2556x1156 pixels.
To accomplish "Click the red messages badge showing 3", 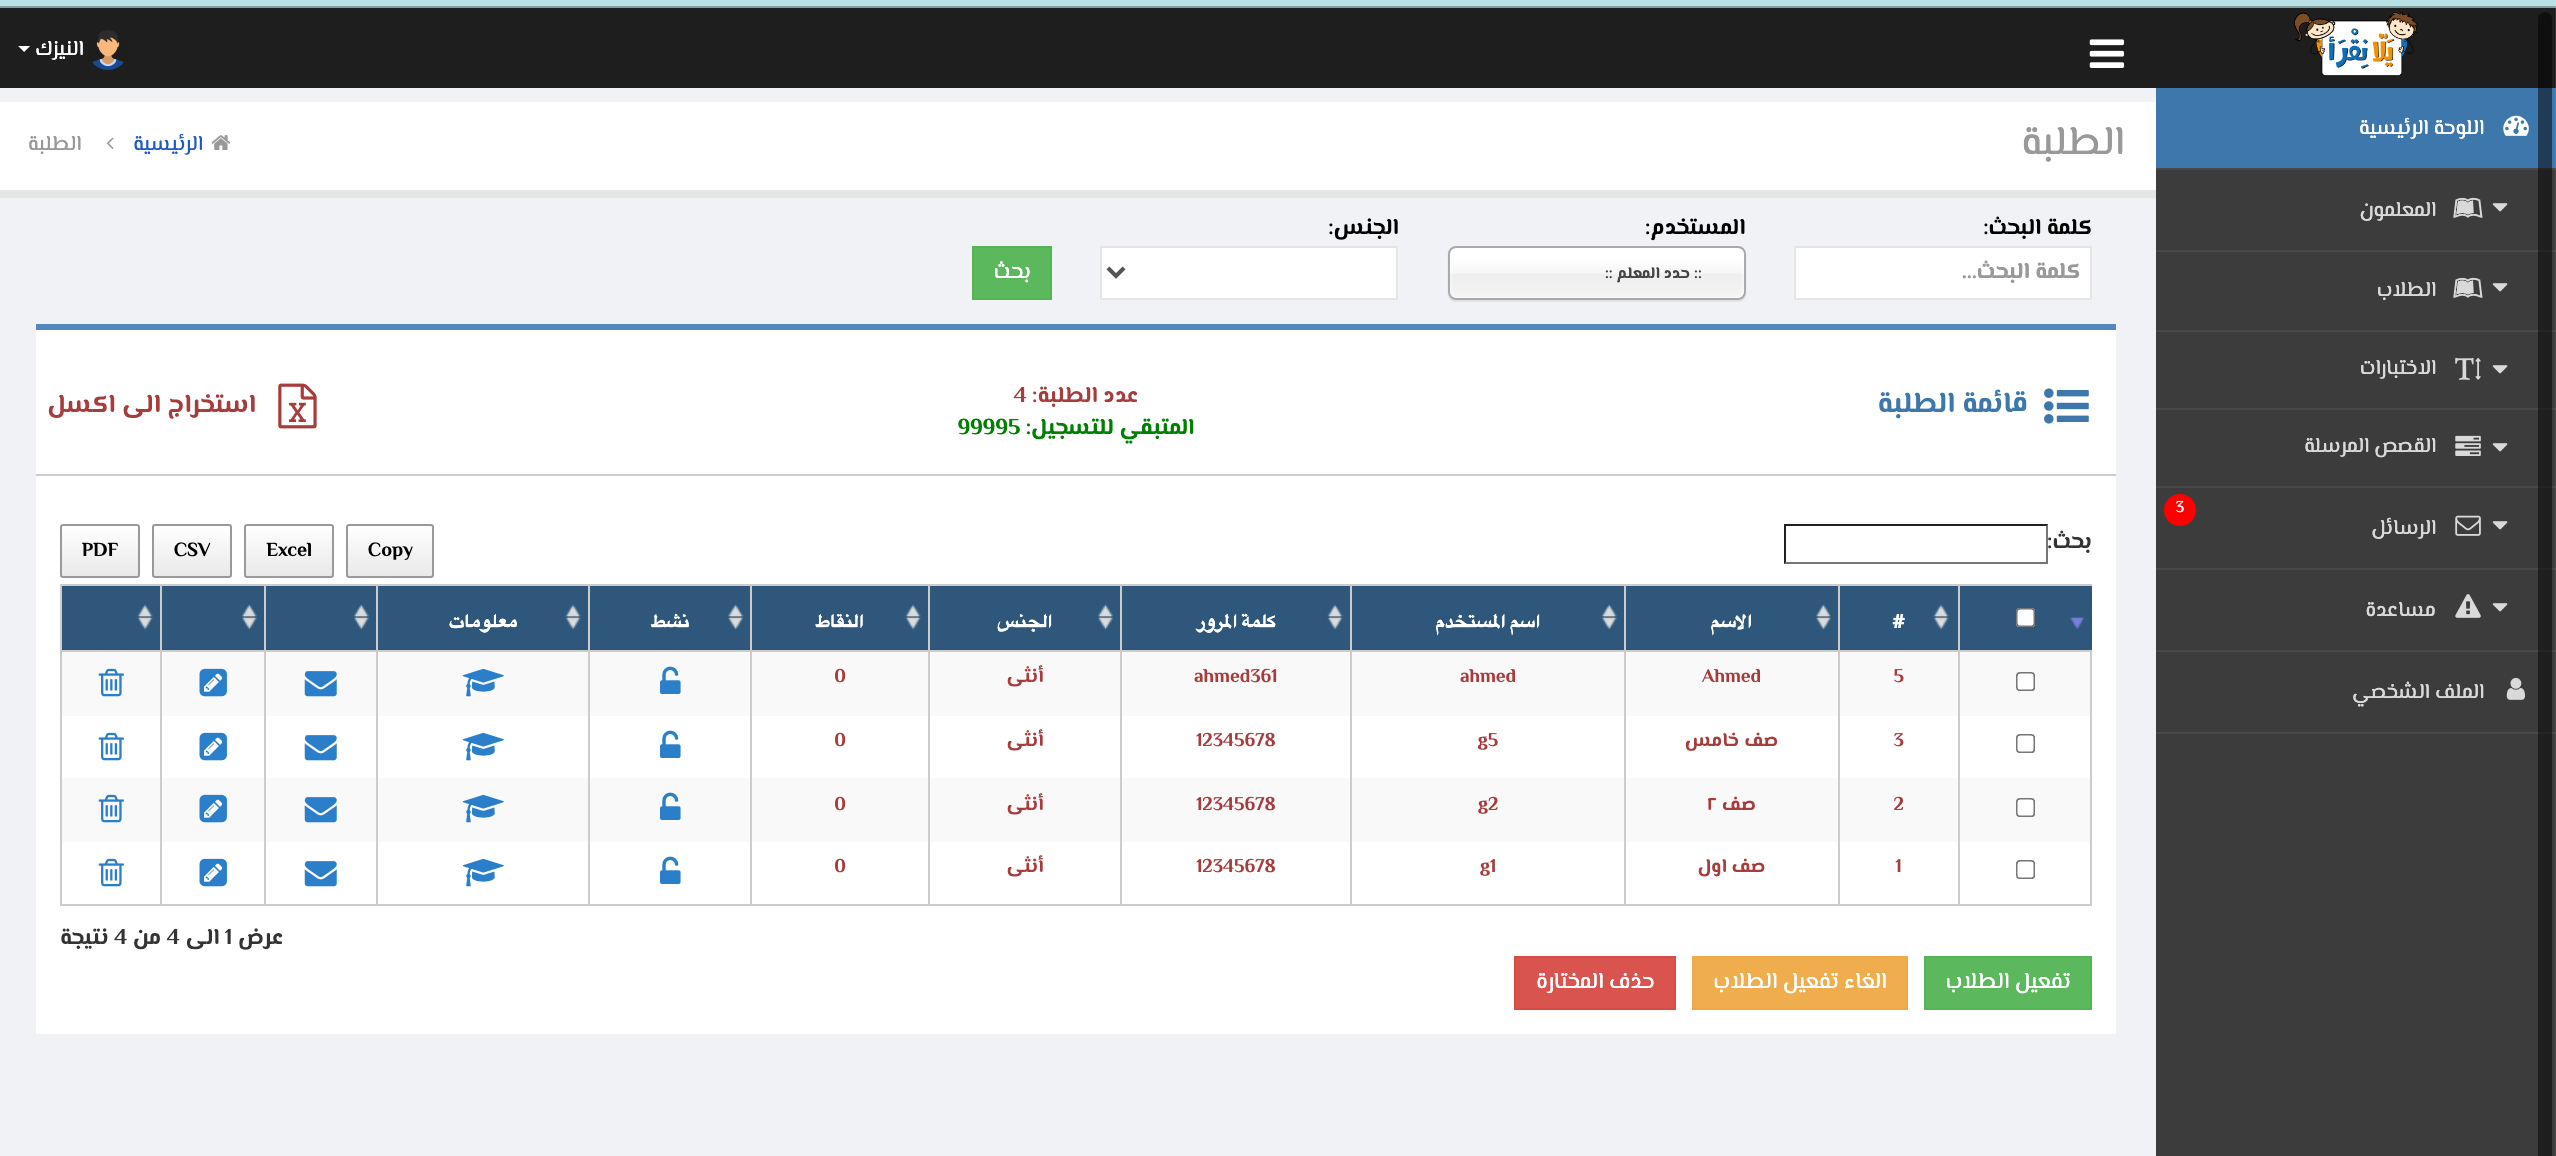I will tap(2180, 508).
